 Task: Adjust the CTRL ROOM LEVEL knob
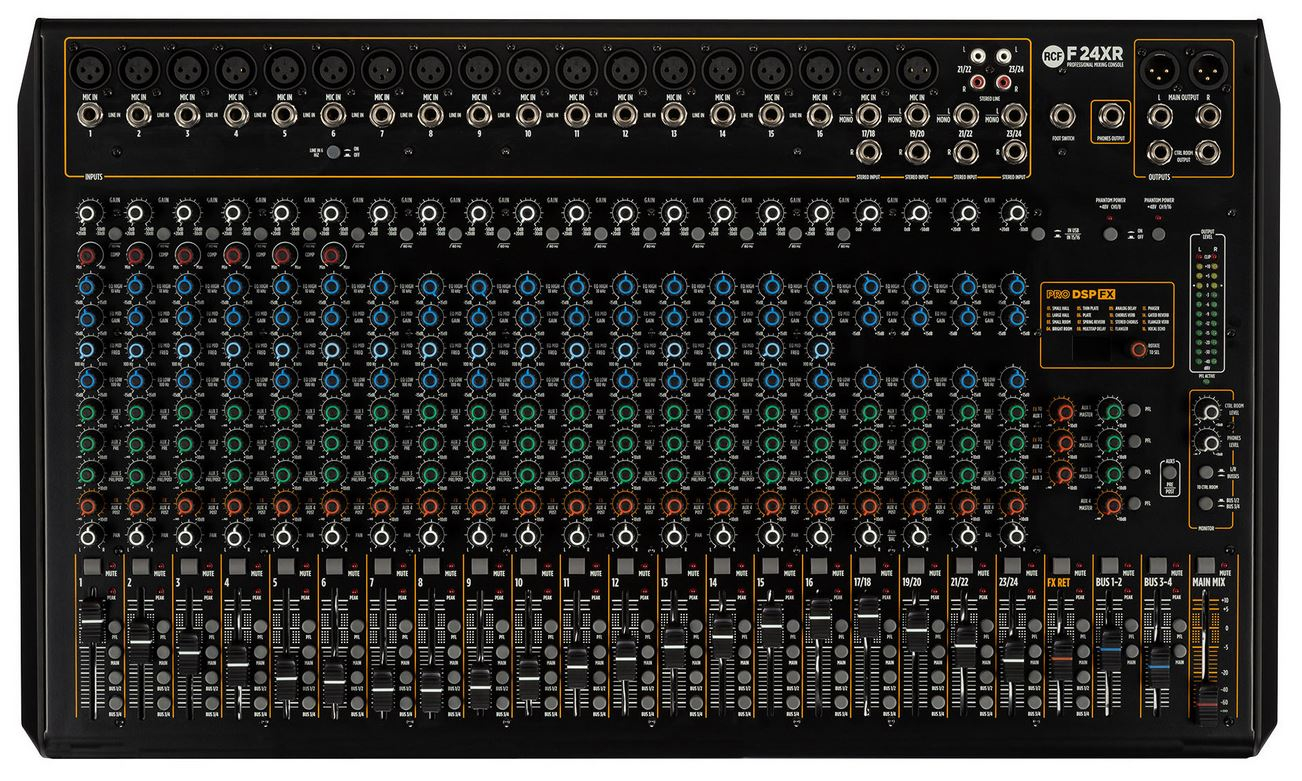tap(1211, 410)
